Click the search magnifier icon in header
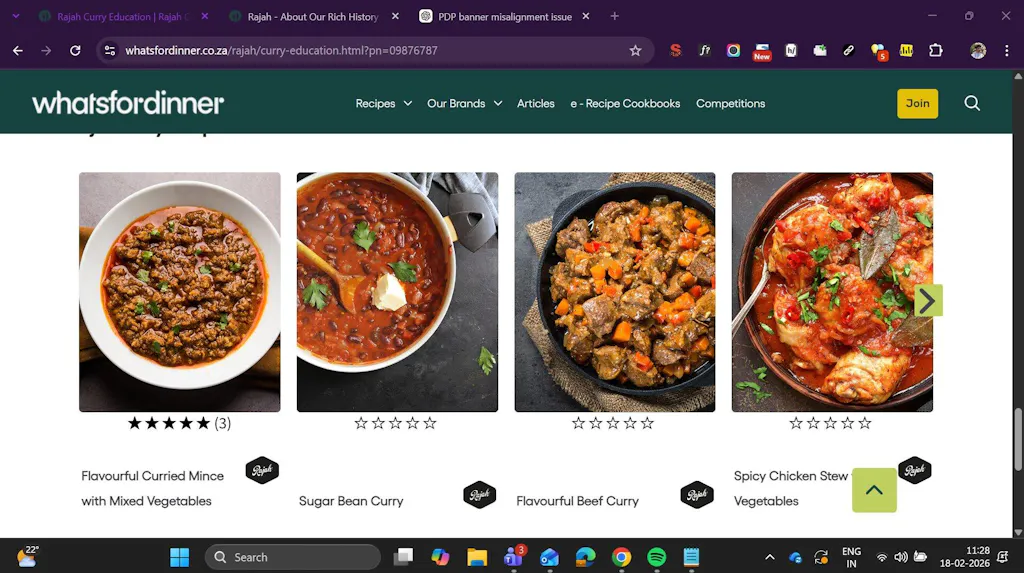 [971, 103]
